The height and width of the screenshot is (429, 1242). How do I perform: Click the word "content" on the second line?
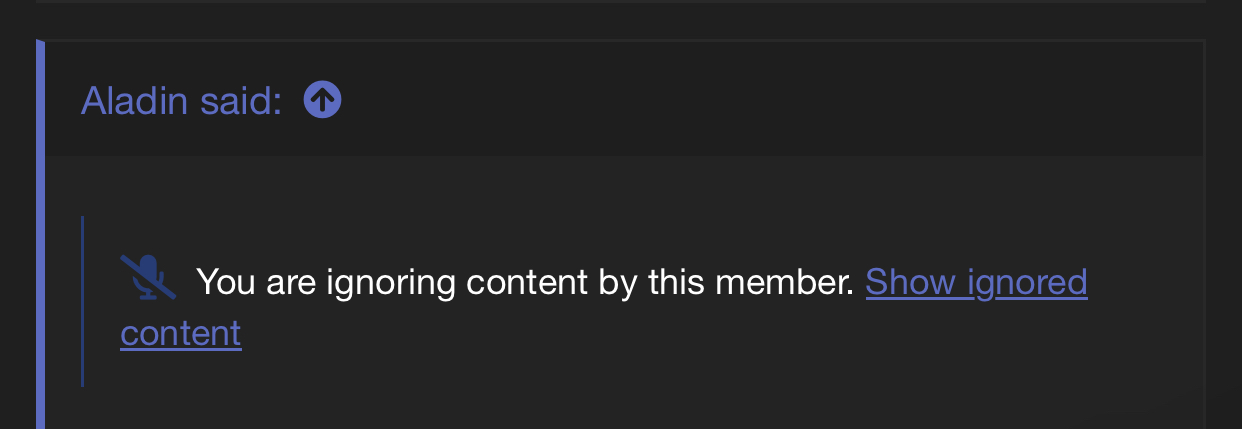tap(181, 333)
